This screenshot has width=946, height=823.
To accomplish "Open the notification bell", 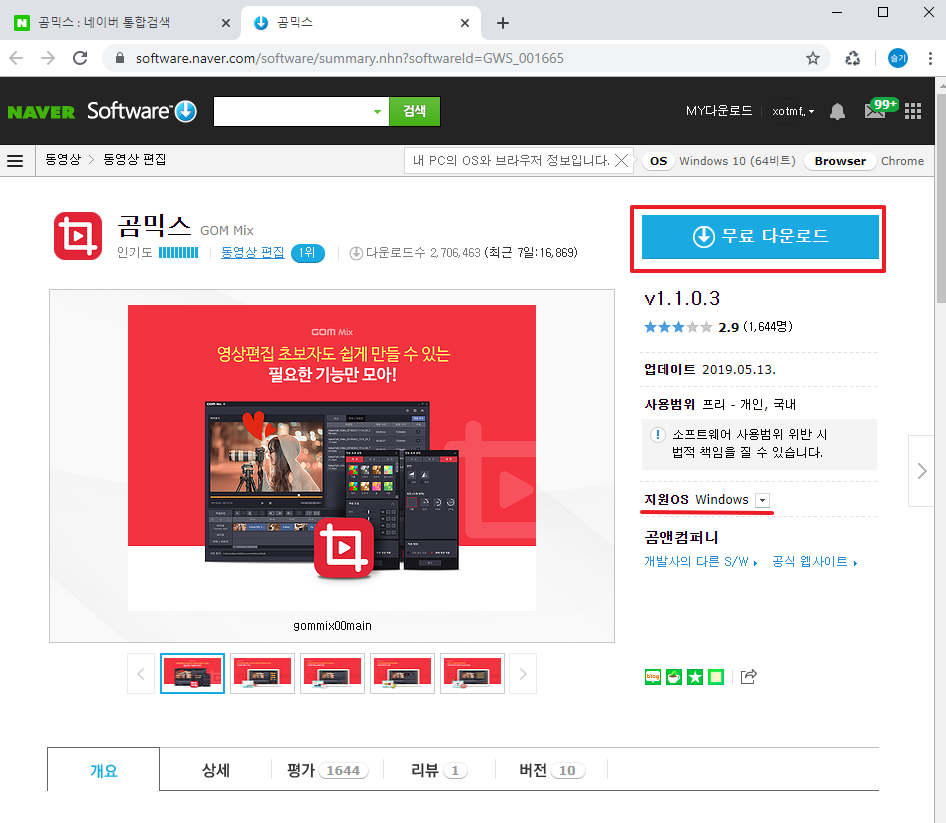I will (x=837, y=111).
